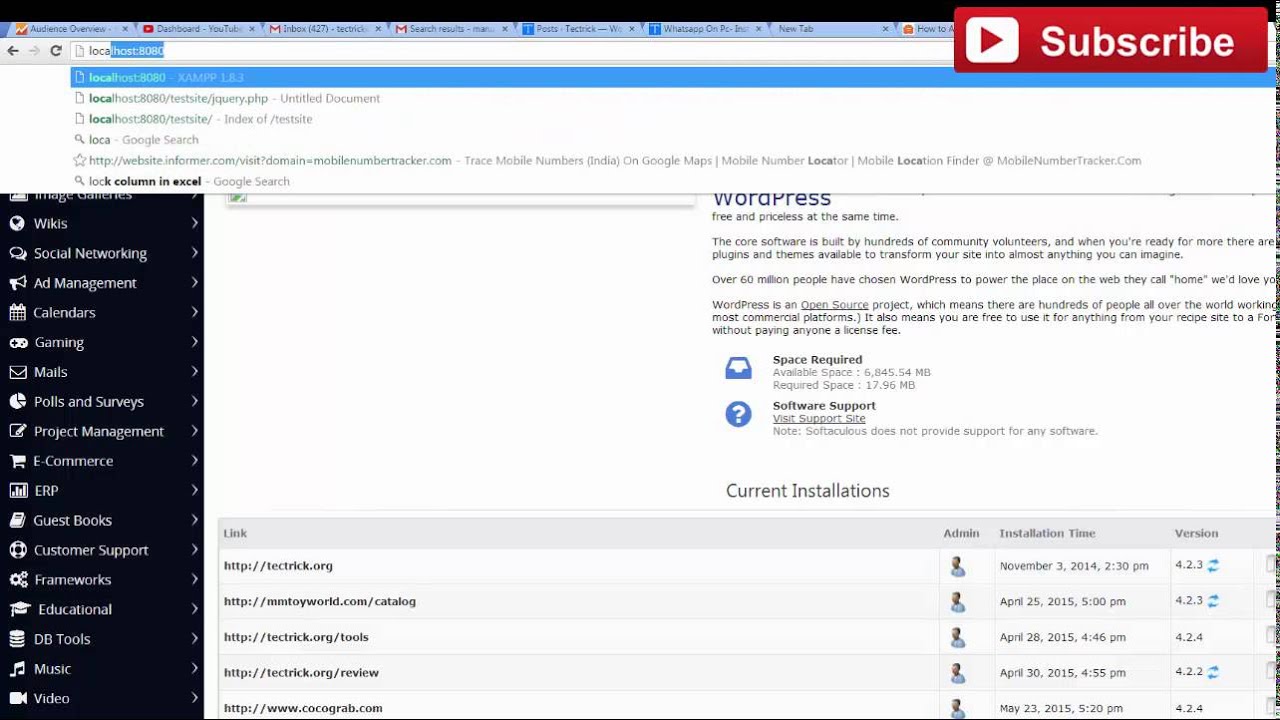
Task: Click the Mails envelope icon
Action: tap(17, 372)
